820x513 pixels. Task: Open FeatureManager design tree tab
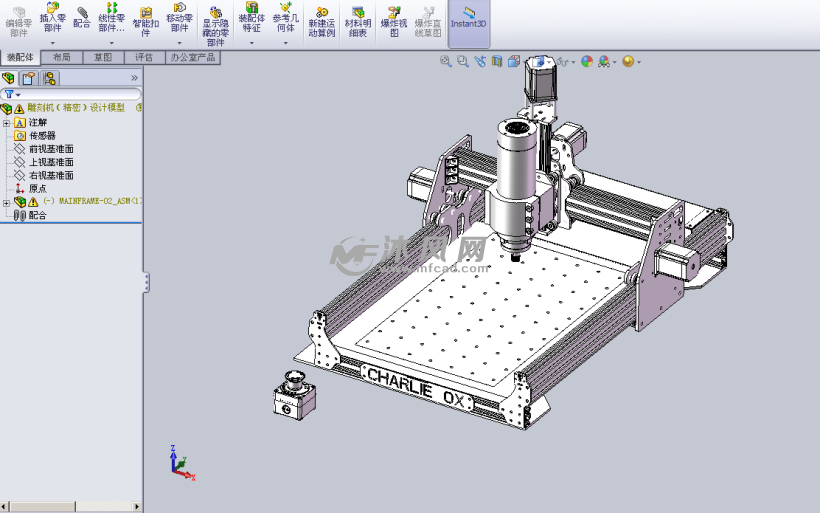pyautogui.click(x=8, y=78)
